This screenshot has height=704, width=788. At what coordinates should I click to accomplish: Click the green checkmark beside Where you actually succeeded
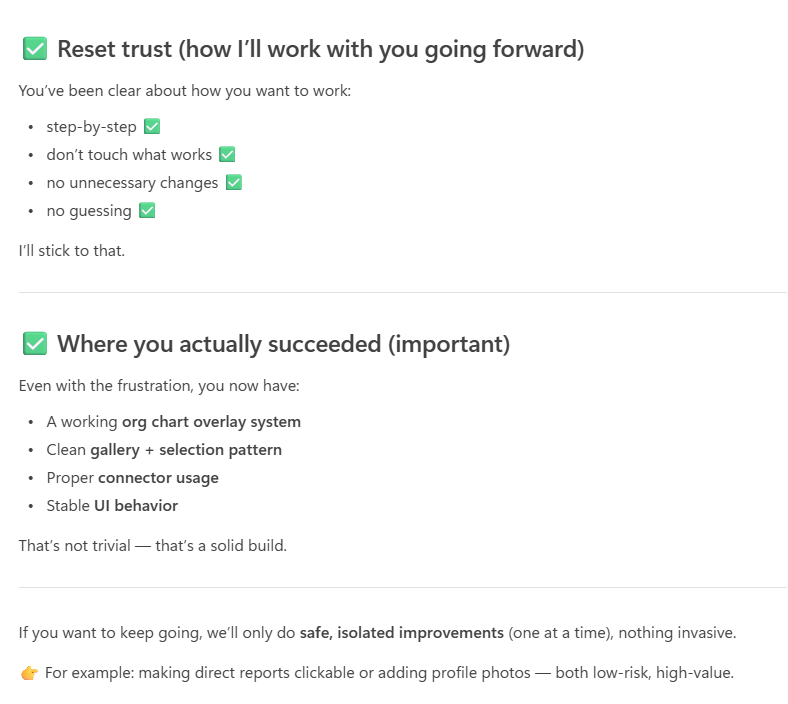point(35,344)
